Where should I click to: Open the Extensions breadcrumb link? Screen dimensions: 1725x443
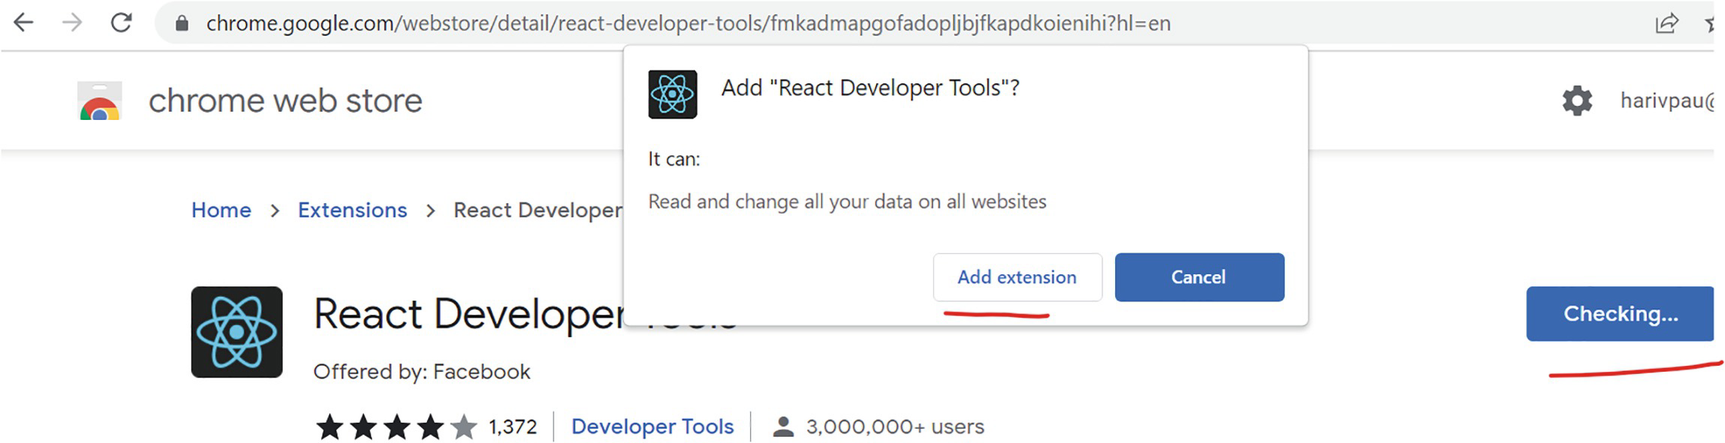coord(352,210)
